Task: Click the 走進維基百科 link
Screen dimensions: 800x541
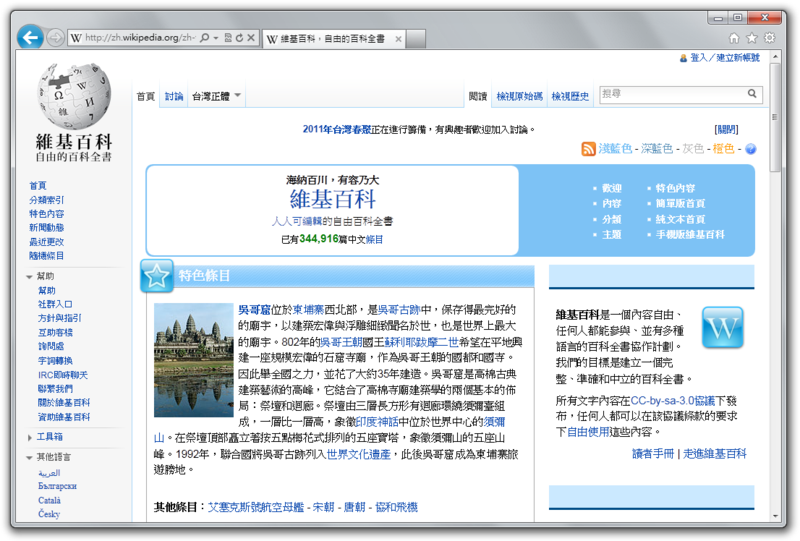Action: (715, 454)
